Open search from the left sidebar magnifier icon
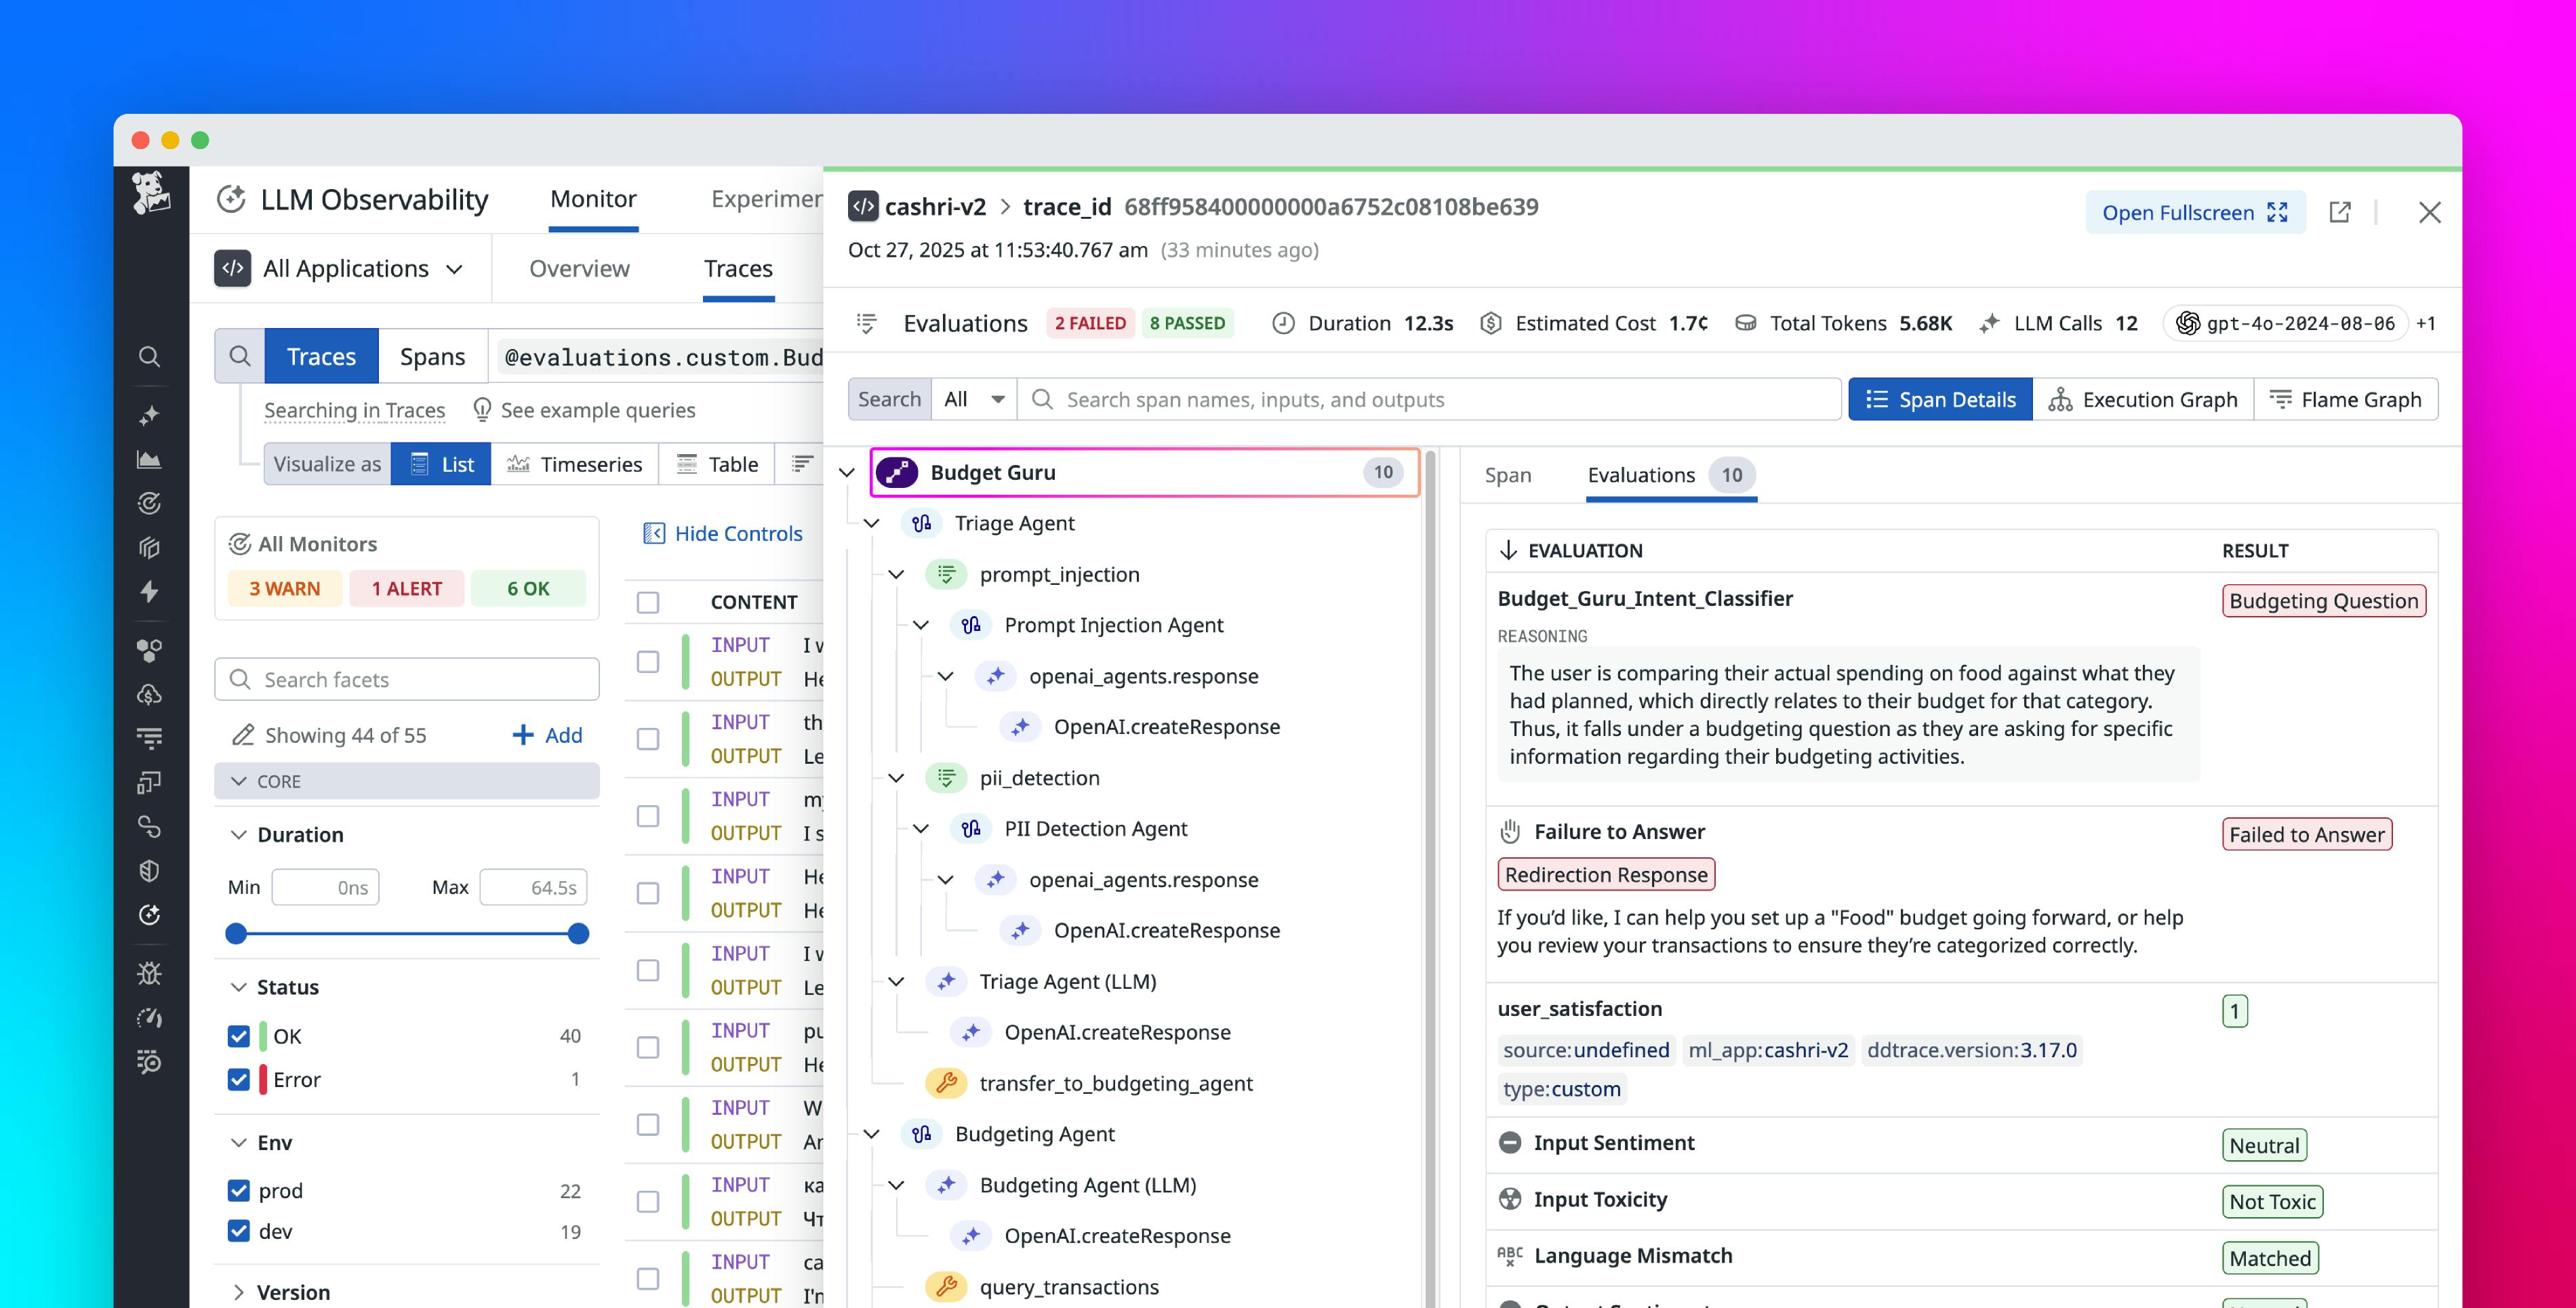The image size is (2576, 1308). click(149, 357)
